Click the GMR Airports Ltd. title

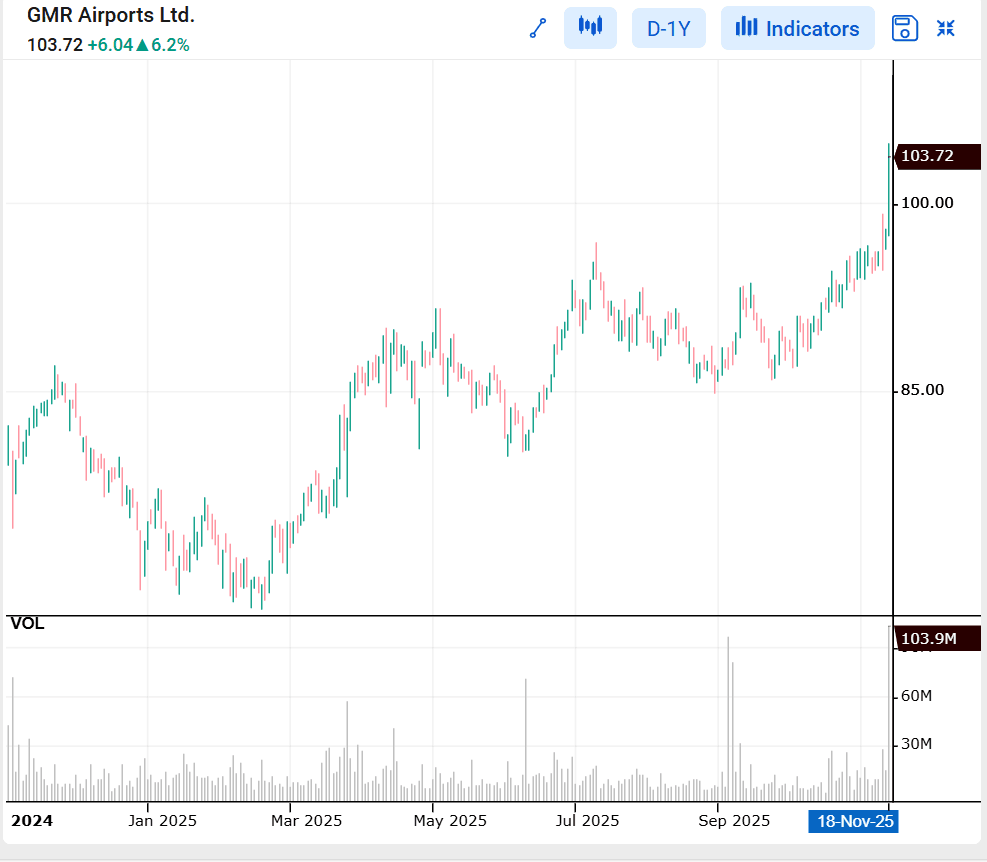[x=111, y=15]
